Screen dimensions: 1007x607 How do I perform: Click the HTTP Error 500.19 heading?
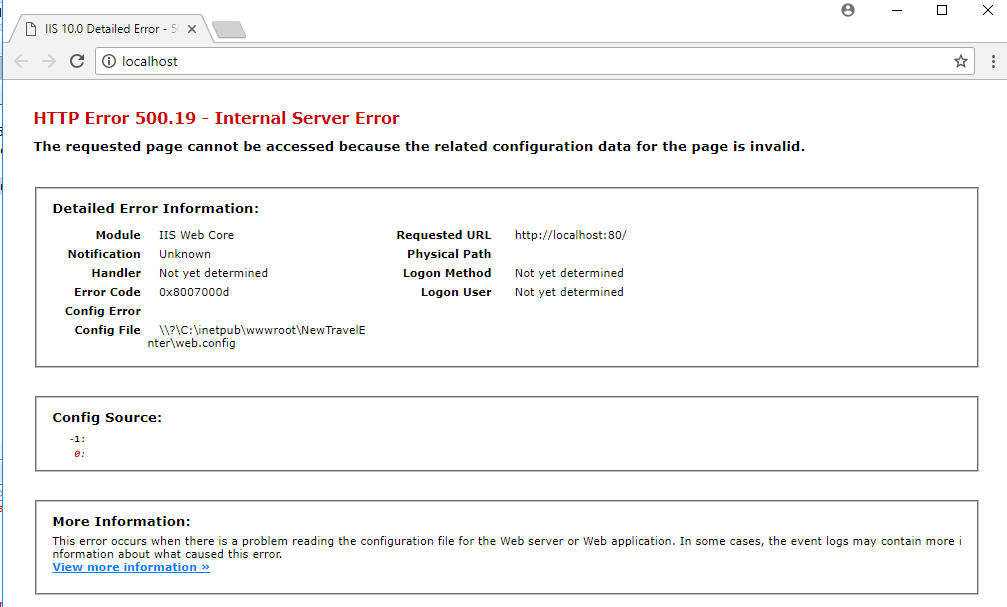click(216, 118)
